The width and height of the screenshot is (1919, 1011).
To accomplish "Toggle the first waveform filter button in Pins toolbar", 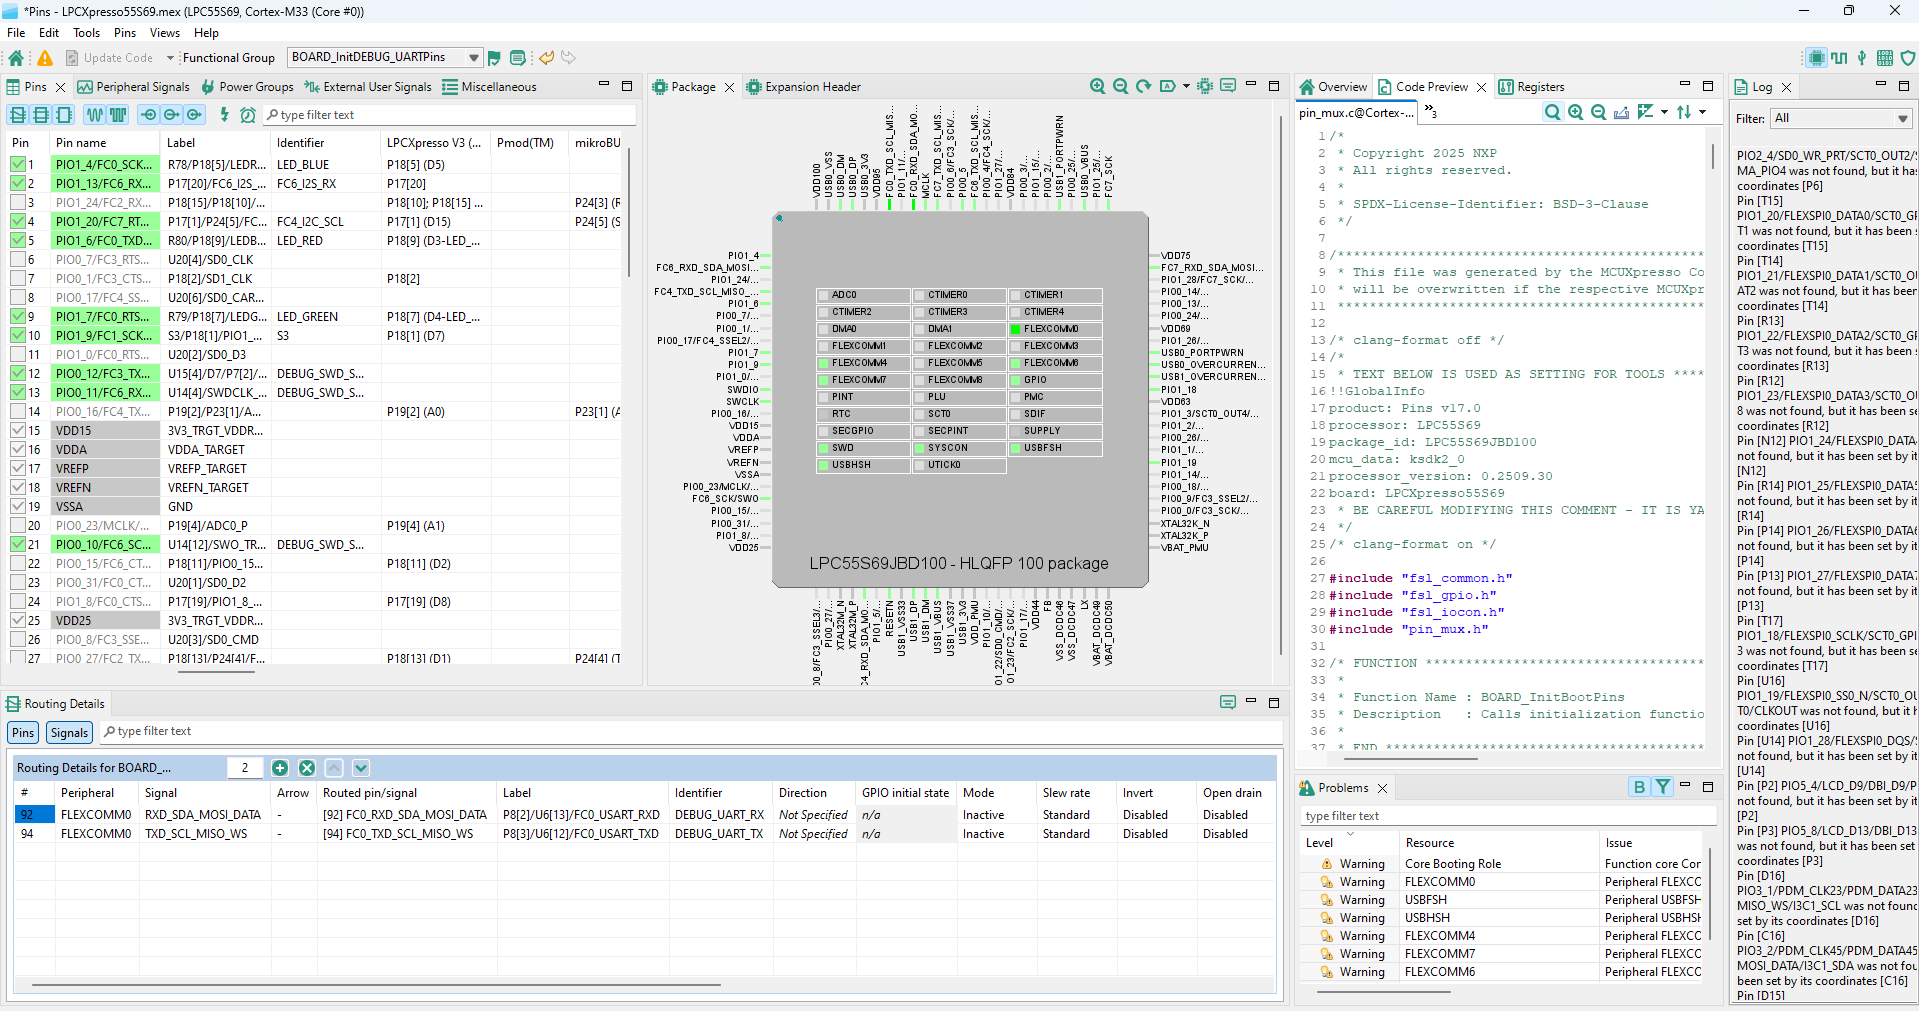I will point(95,115).
